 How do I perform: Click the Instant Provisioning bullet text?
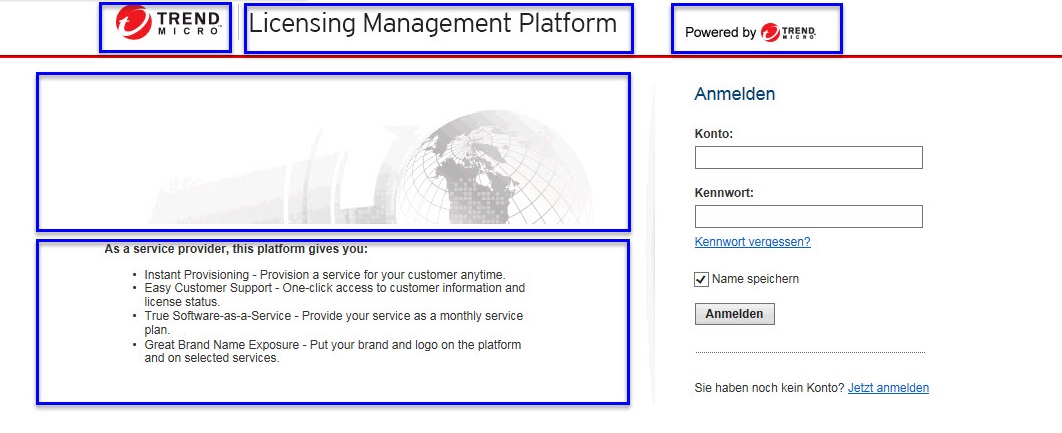325,274
